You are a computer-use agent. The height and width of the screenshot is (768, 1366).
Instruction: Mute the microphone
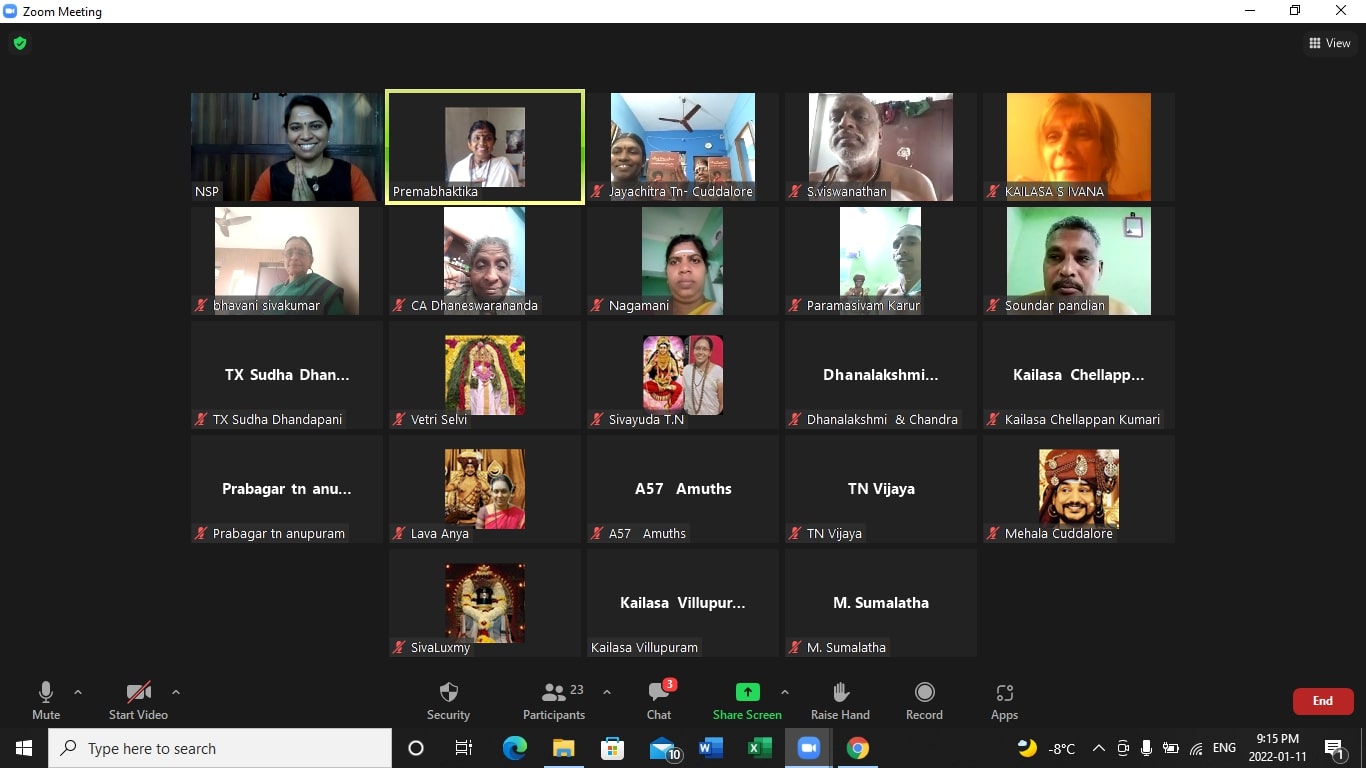click(x=46, y=700)
